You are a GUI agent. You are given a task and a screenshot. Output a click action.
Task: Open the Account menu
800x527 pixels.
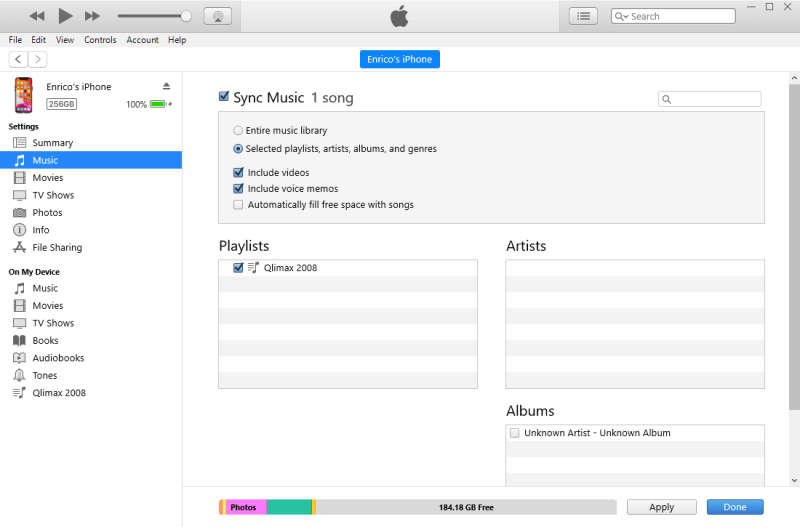tap(142, 40)
